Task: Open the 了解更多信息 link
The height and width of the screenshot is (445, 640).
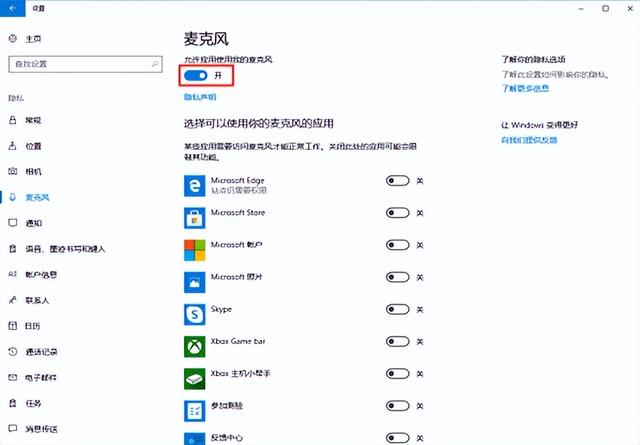Action: pyautogui.click(x=525, y=88)
